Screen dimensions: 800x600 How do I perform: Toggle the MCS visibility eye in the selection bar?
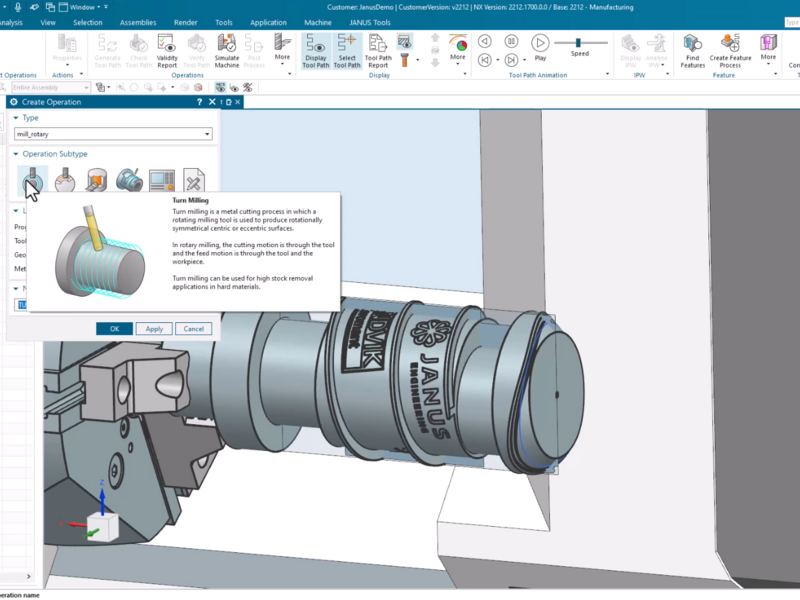click(220, 87)
